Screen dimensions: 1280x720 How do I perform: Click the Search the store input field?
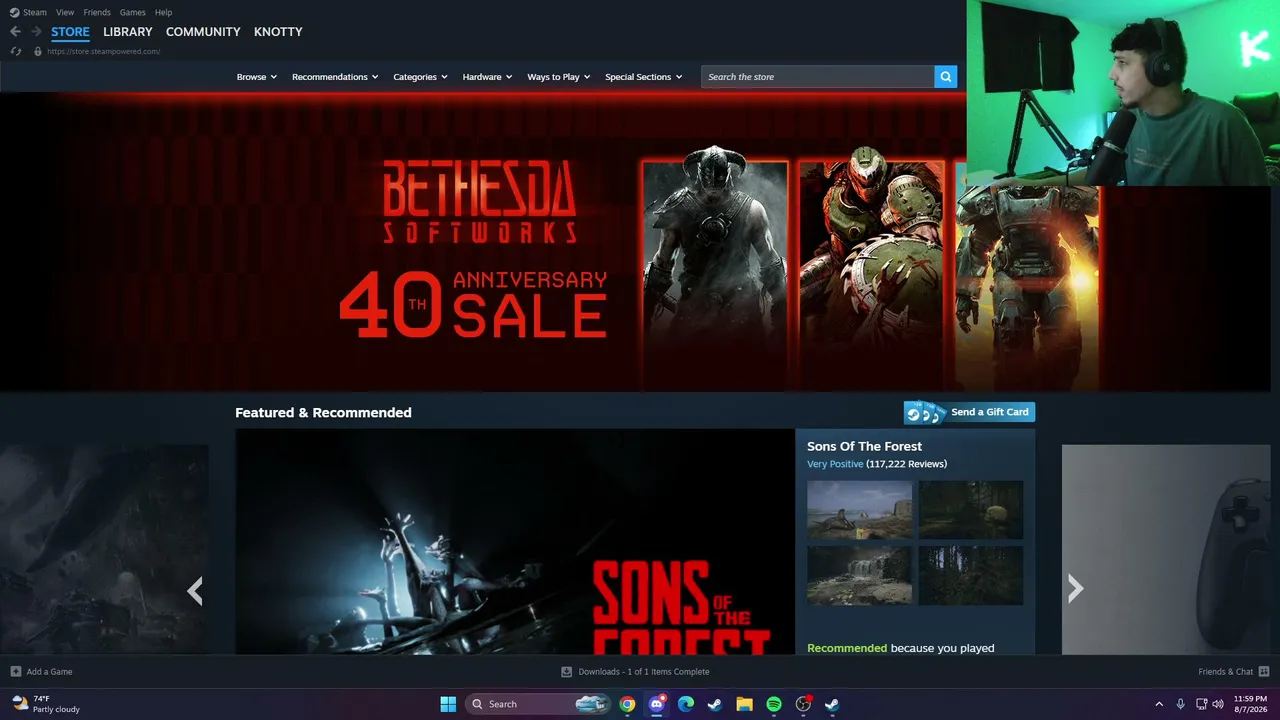pos(818,77)
